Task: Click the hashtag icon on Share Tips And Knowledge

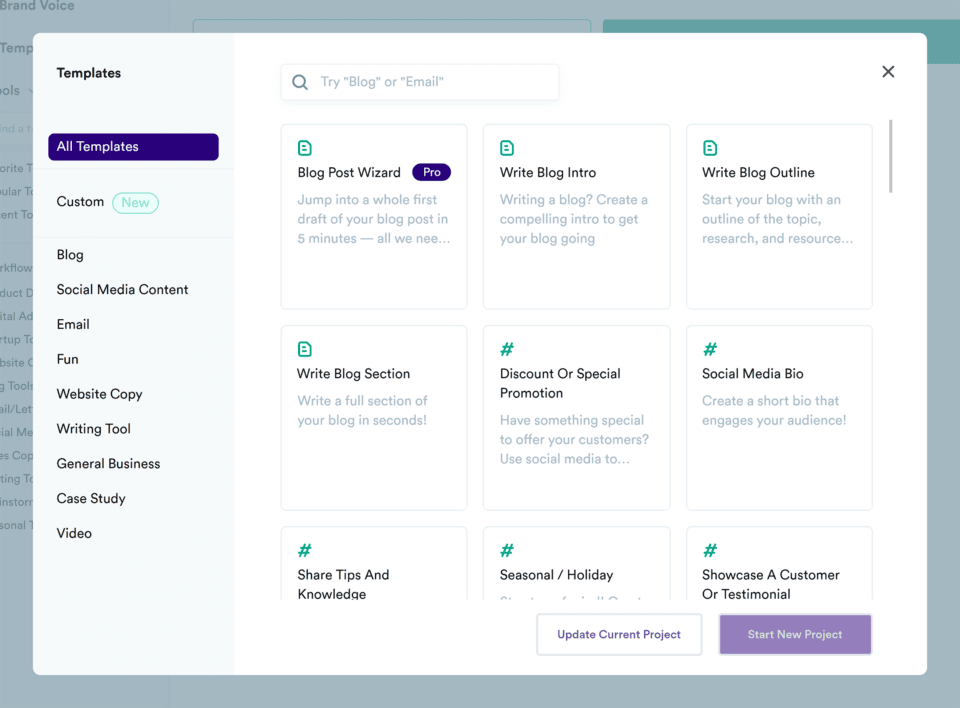Action: point(305,550)
